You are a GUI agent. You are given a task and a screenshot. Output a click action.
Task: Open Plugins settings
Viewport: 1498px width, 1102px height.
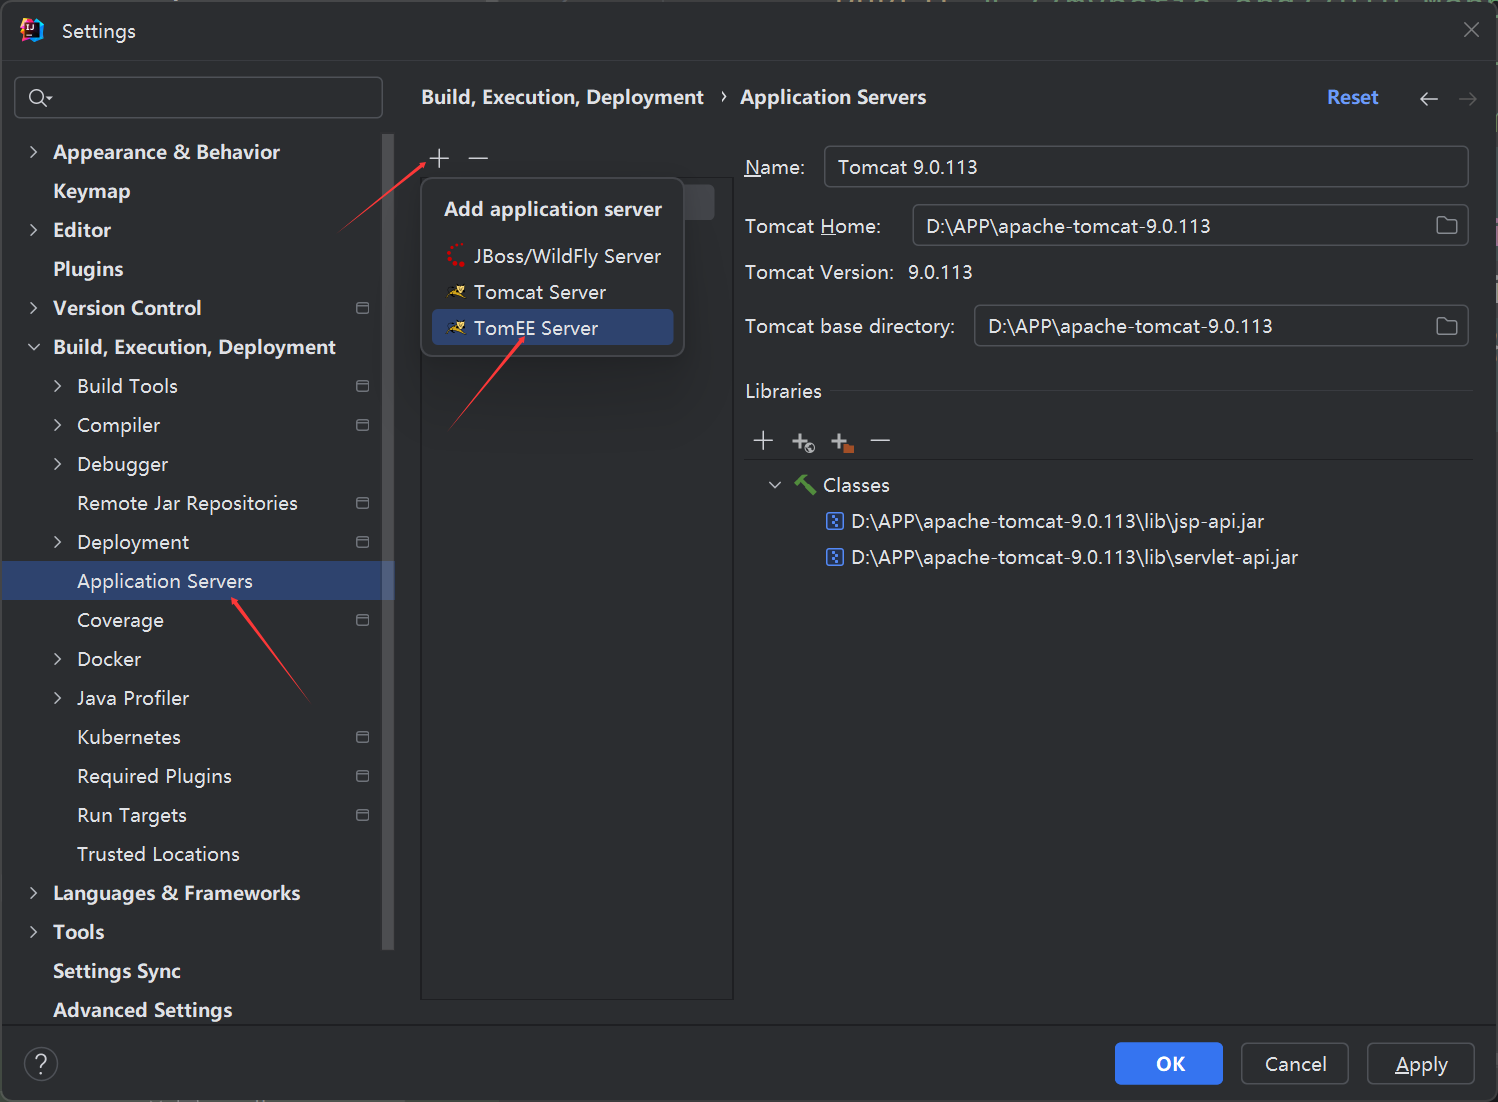88,269
